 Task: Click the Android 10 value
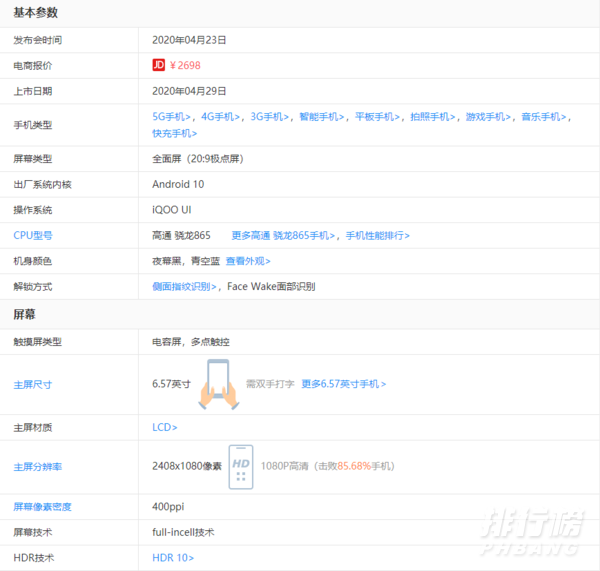click(x=178, y=184)
